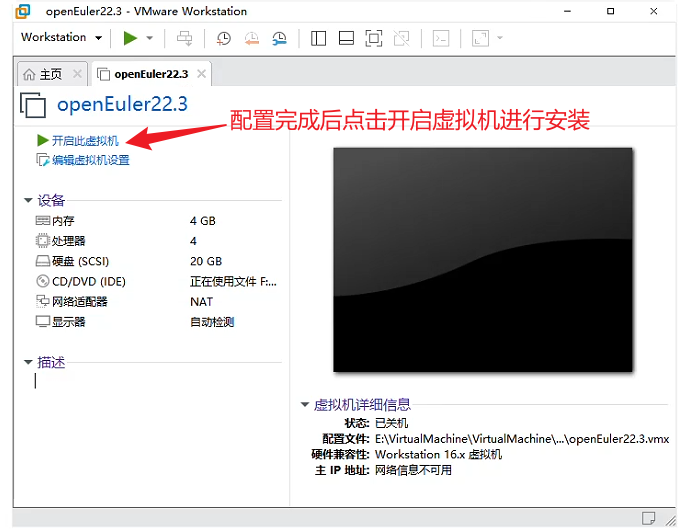The image size is (686, 529).
Task: Click the config file path openEuler22.3.vmx
Action: pos(522,439)
